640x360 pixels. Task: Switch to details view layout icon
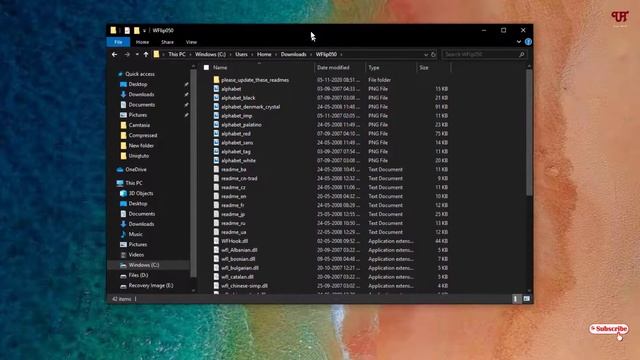coord(516,299)
